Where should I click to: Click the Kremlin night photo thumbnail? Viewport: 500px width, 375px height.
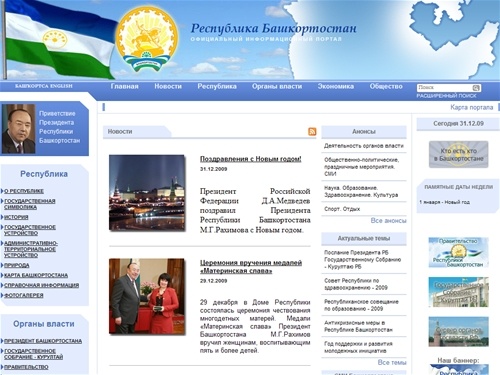tap(147, 192)
